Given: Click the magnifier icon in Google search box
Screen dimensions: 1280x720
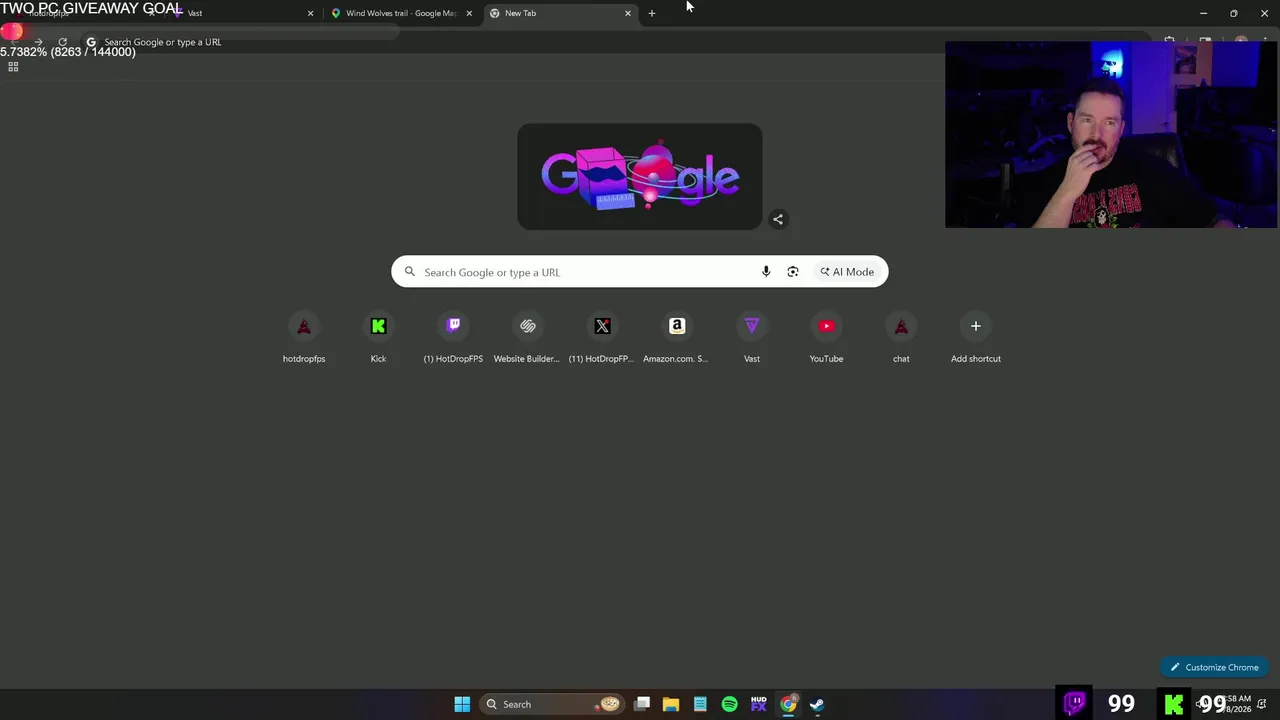Looking at the screenshot, I should coord(409,272).
